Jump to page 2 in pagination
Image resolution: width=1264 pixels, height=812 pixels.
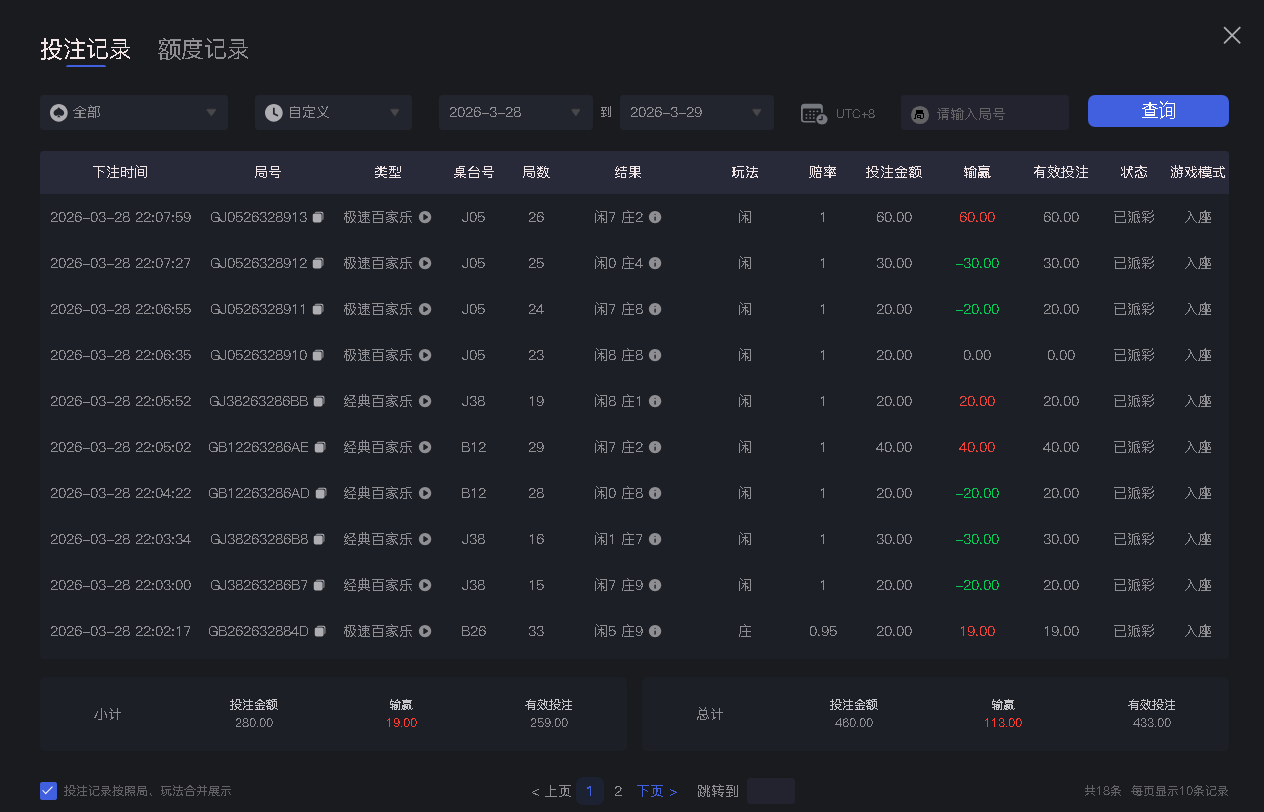(618, 791)
